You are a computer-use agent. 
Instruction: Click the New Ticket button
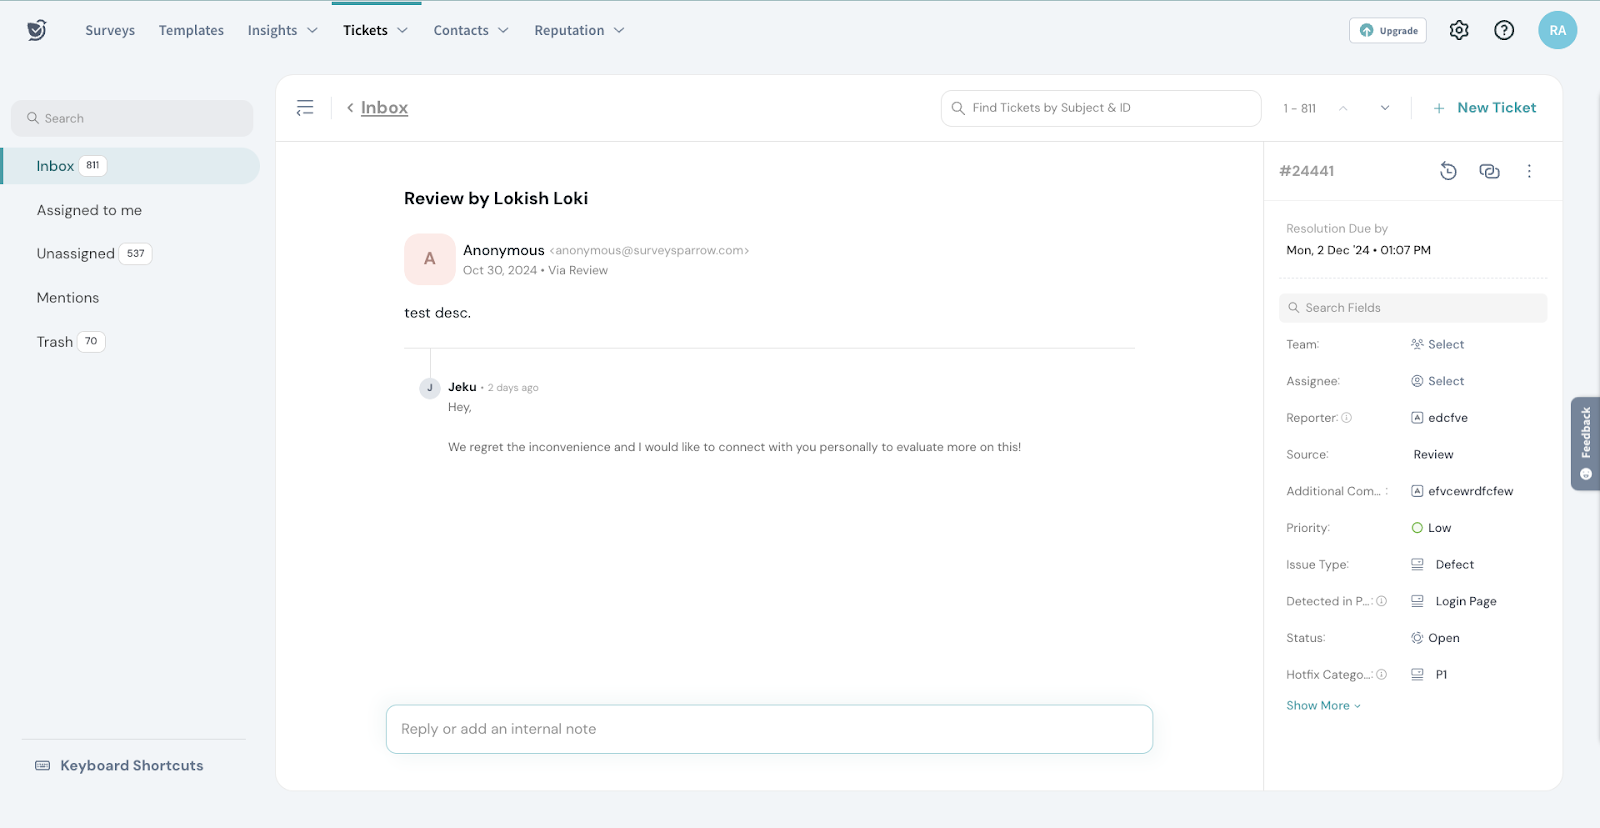pos(1485,108)
